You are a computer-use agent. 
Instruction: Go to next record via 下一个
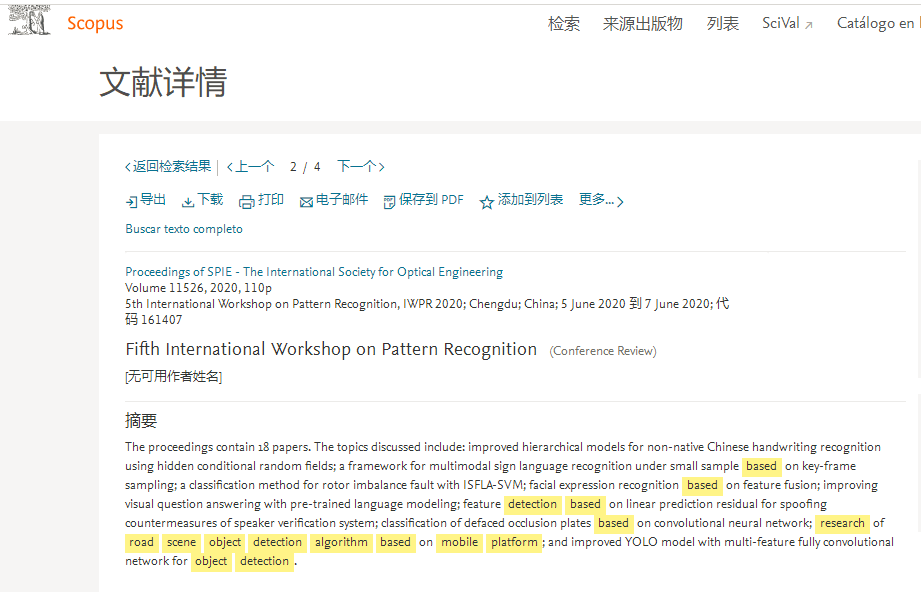point(360,167)
